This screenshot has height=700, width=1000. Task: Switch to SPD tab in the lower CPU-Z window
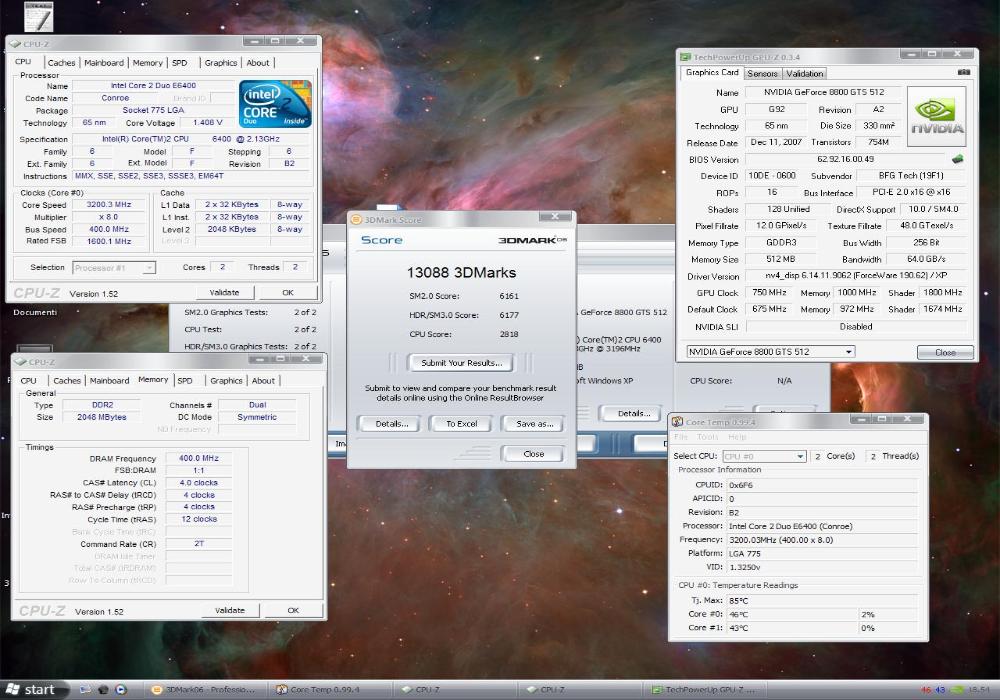(x=185, y=381)
